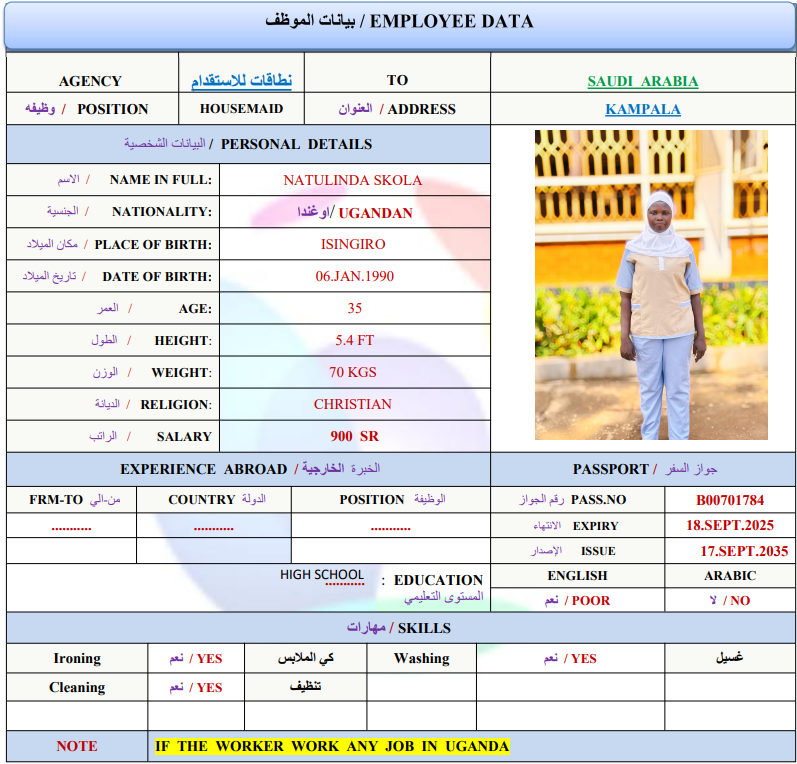Image resolution: width=797 pixels, height=764 pixels.
Task: Open the KAMPALA address link
Action: 642,109
